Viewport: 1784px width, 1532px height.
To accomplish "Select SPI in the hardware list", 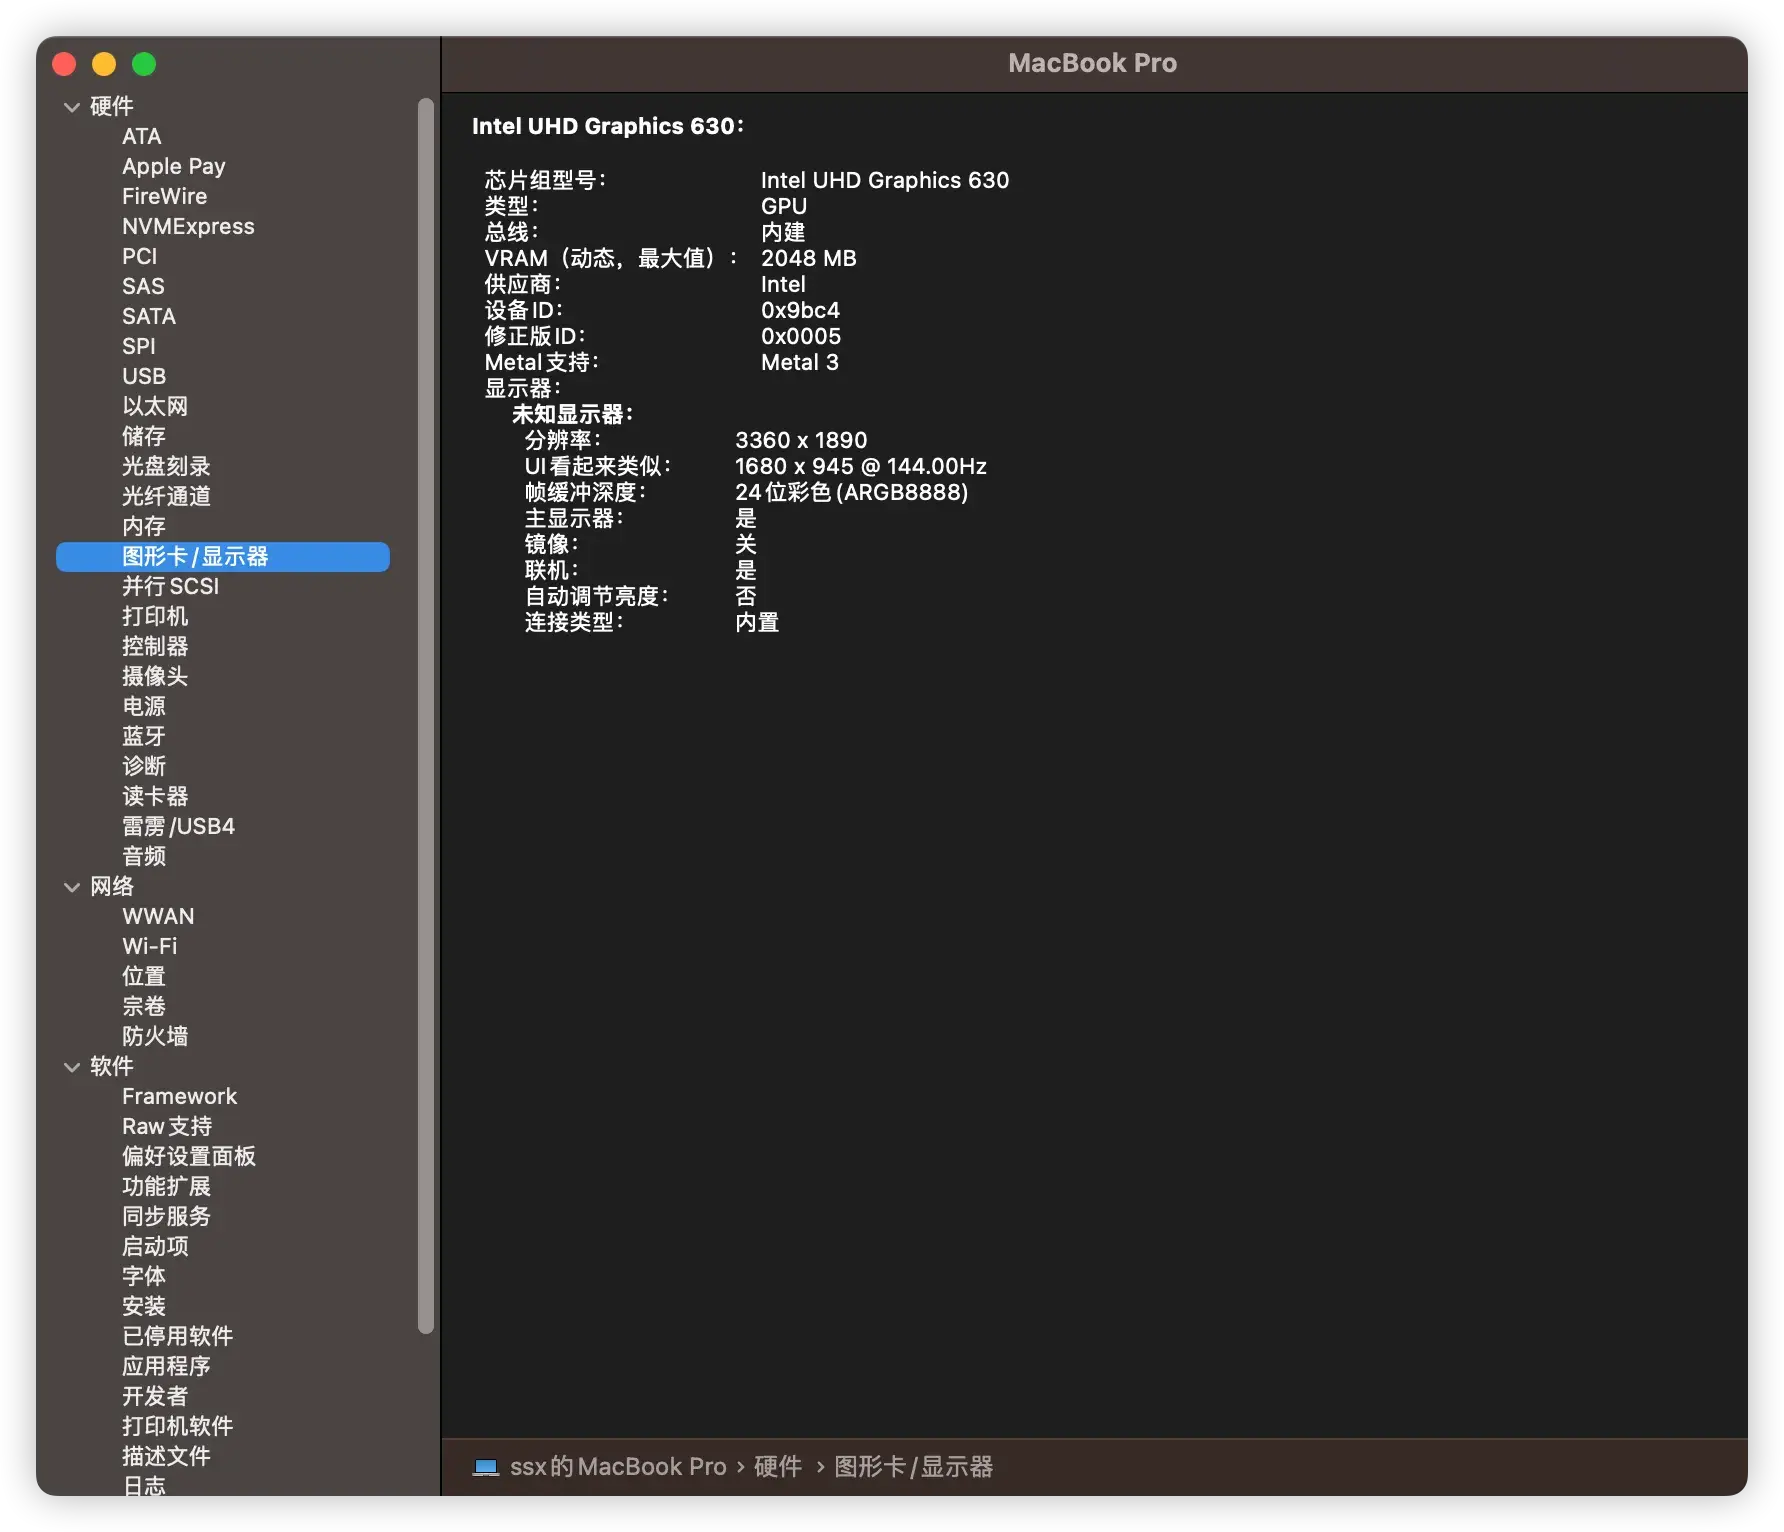I will coord(139,346).
